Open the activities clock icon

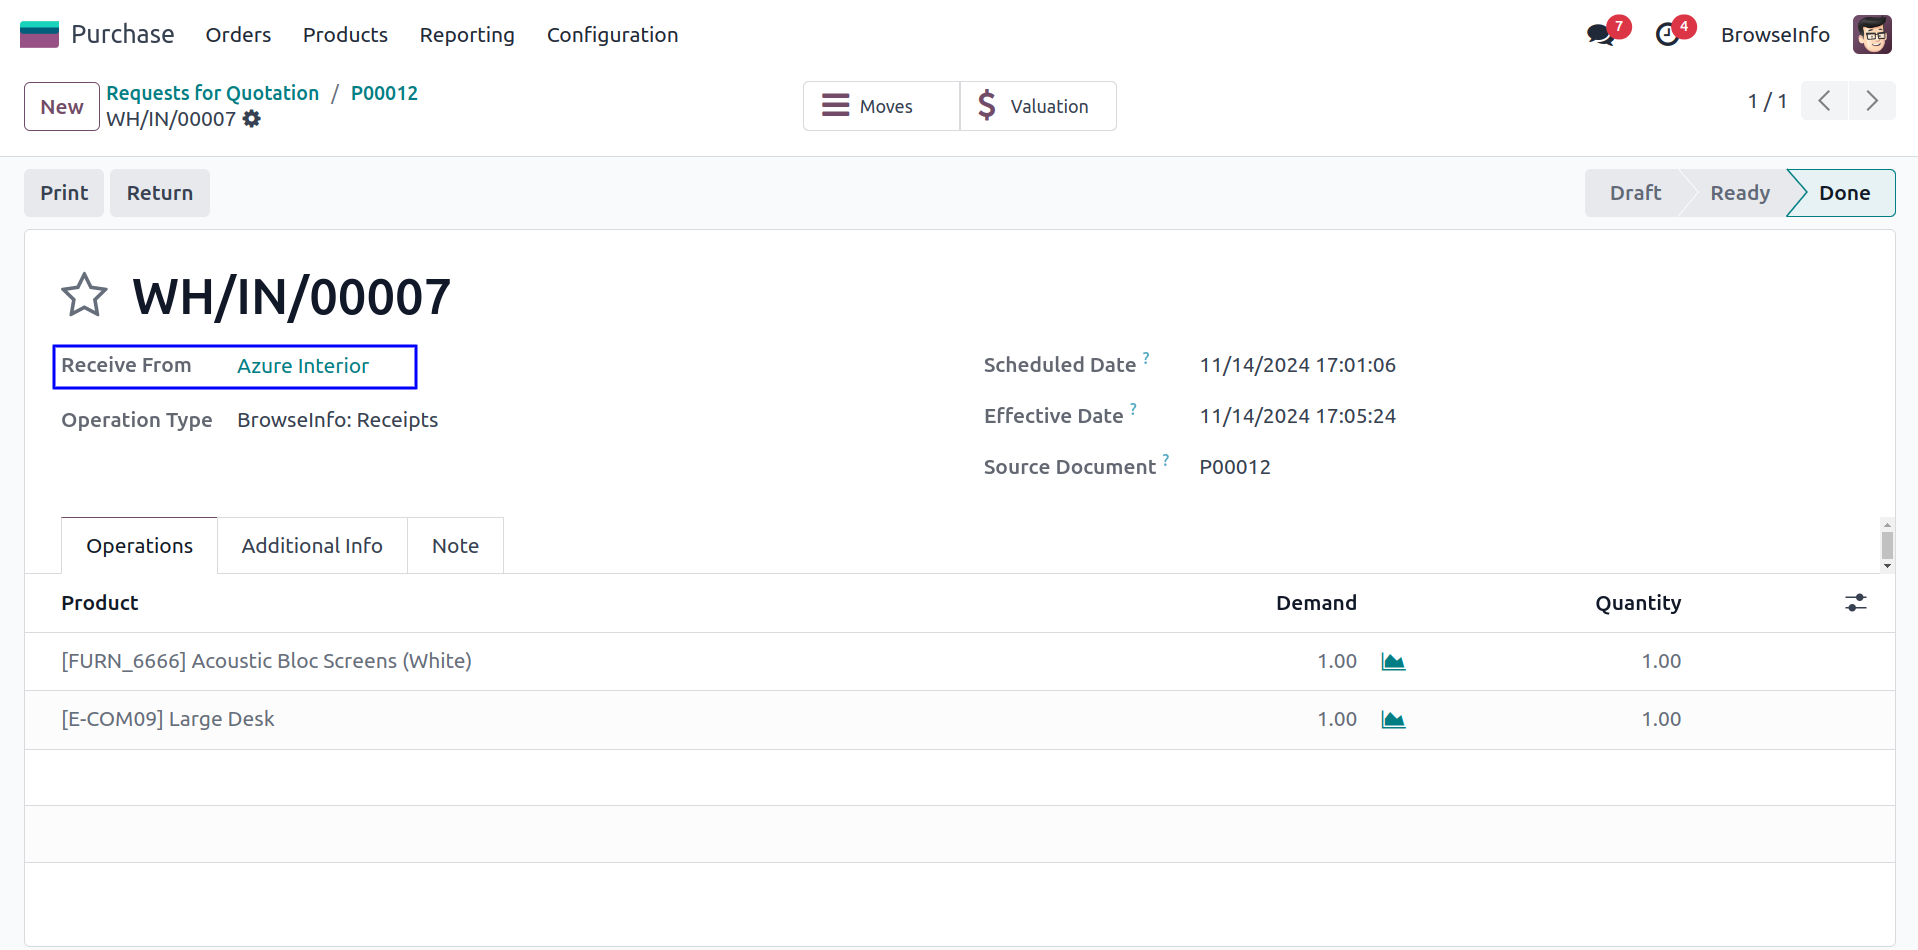[x=1667, y=35]
